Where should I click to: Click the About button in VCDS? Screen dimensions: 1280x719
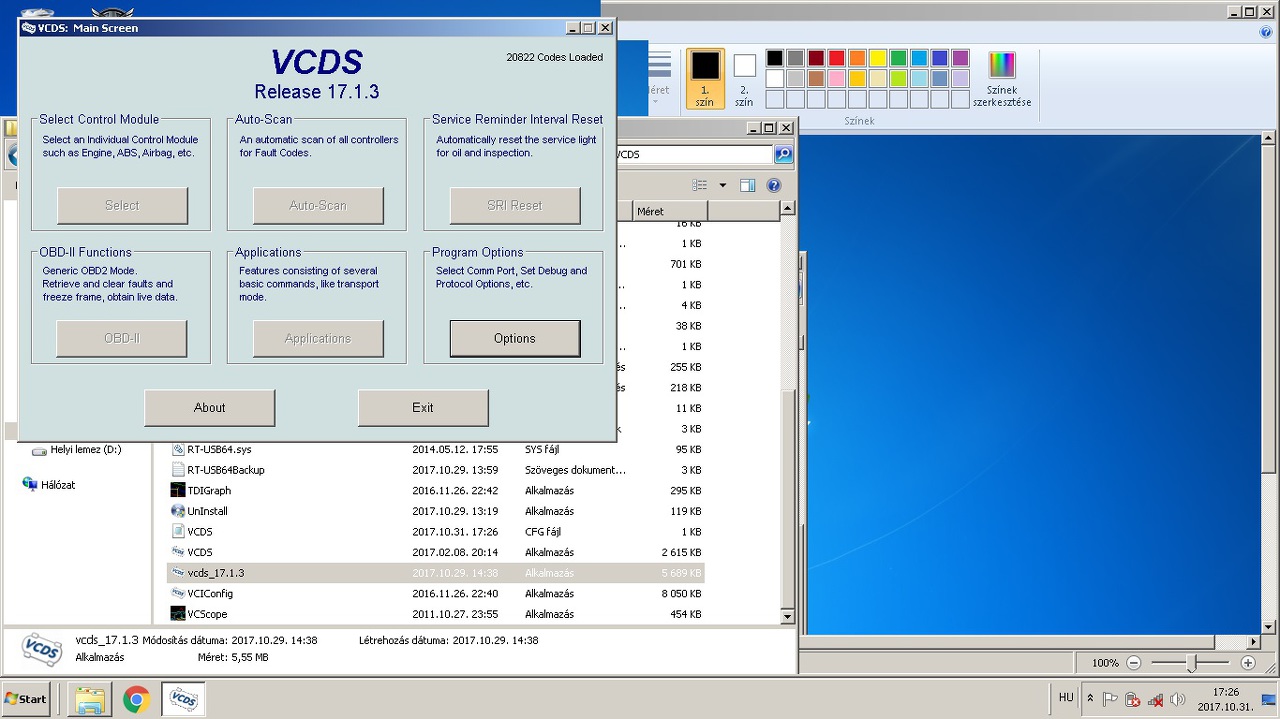tap(210, 407)
